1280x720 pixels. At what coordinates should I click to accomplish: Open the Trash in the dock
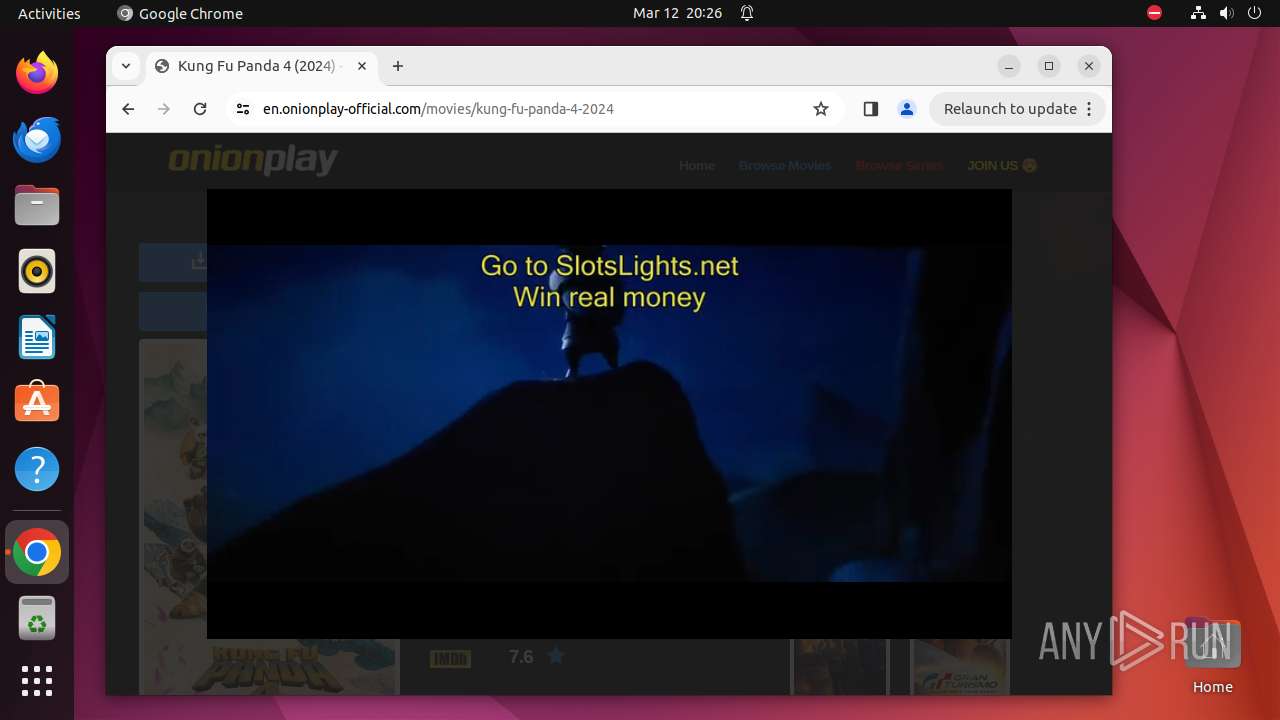37,618
